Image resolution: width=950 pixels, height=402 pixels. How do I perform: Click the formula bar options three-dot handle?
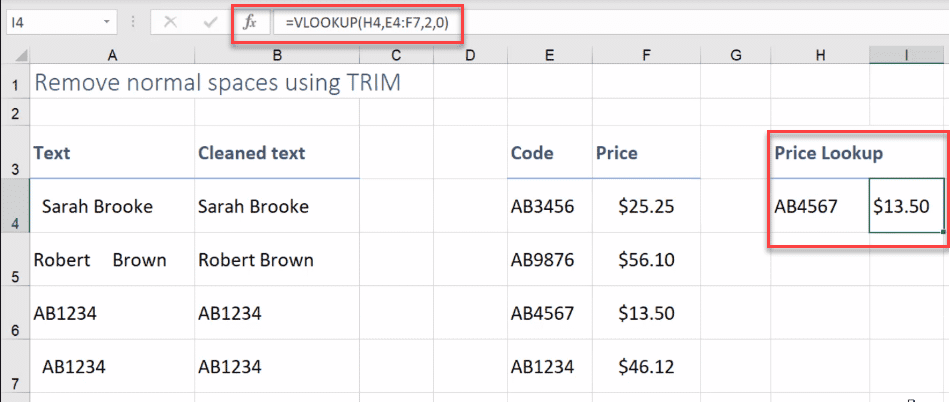(x=133, y=22)
